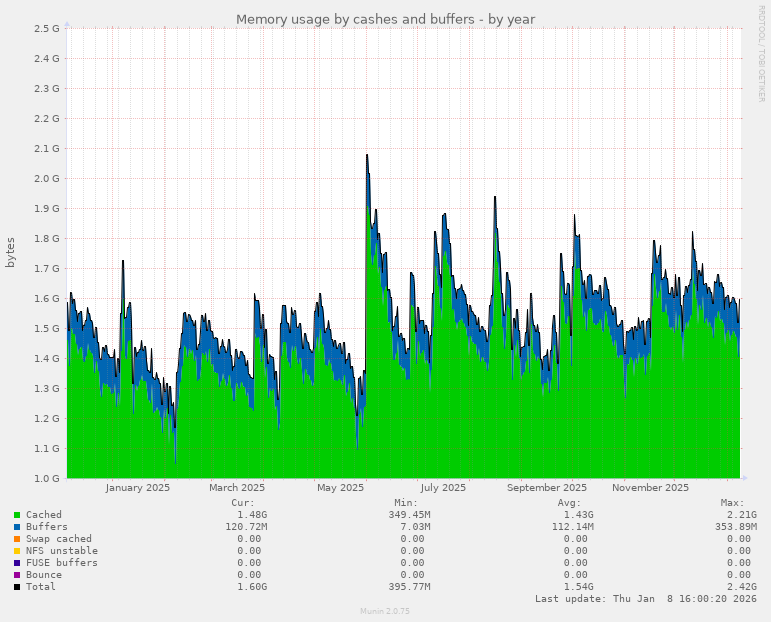771x622 pixels.
Task: Click Cached average value 1.43G
Action: (x=578, y=515)
